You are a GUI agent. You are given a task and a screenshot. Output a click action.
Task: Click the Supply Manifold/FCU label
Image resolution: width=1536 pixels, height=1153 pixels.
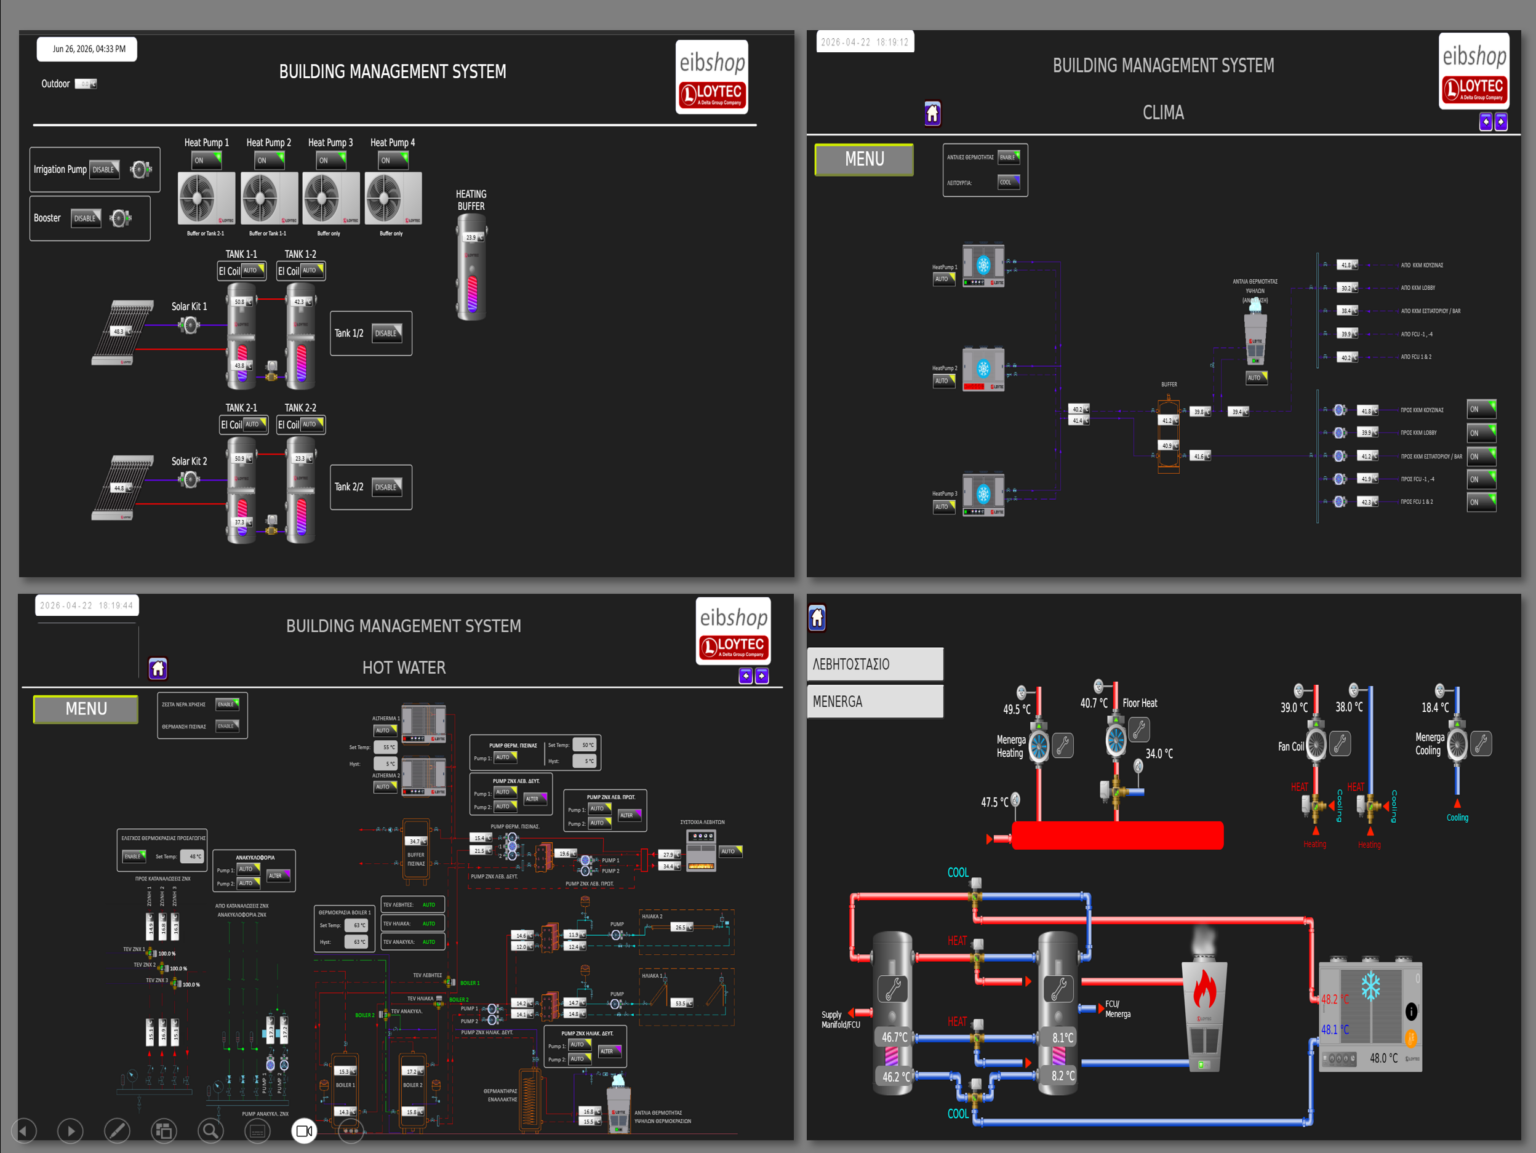841,1019
